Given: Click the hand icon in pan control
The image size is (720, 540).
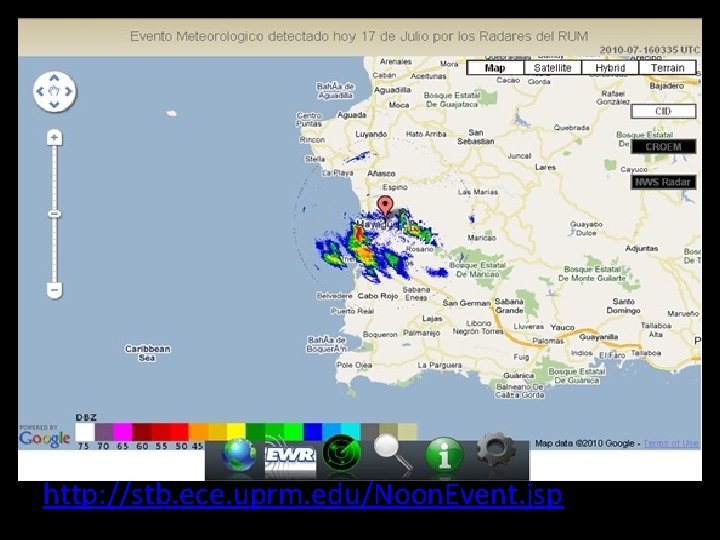Looking at the screenshot, I should [54, 91].
